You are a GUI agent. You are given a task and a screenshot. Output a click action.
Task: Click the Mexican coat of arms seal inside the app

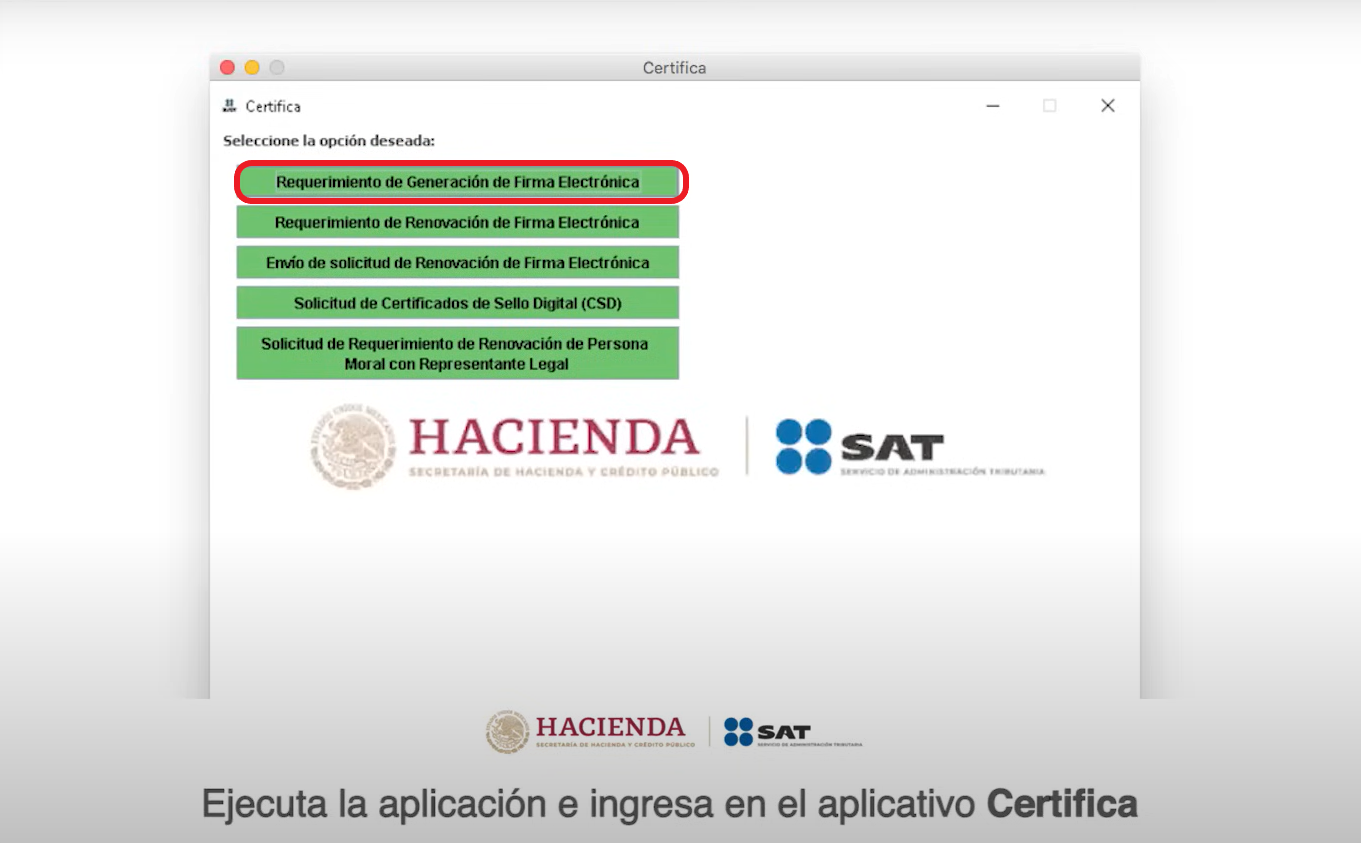point(350,447)
